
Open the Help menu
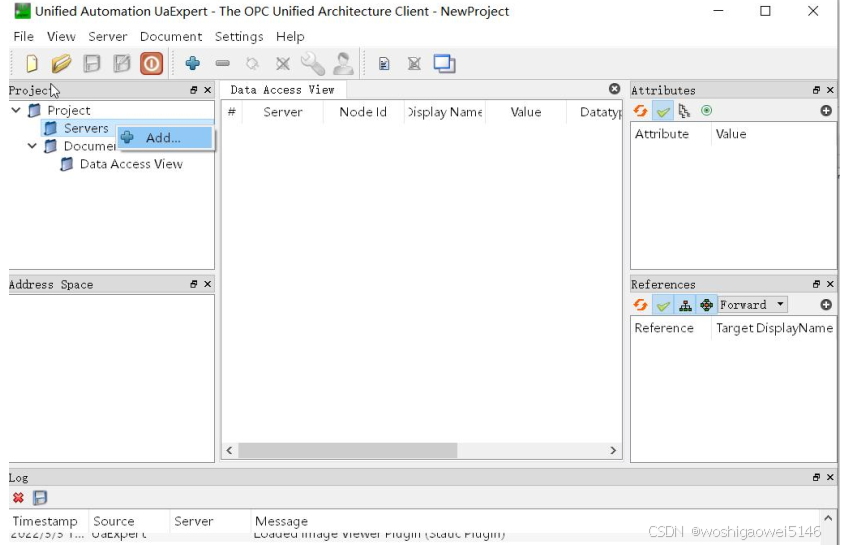click(290, 37)
